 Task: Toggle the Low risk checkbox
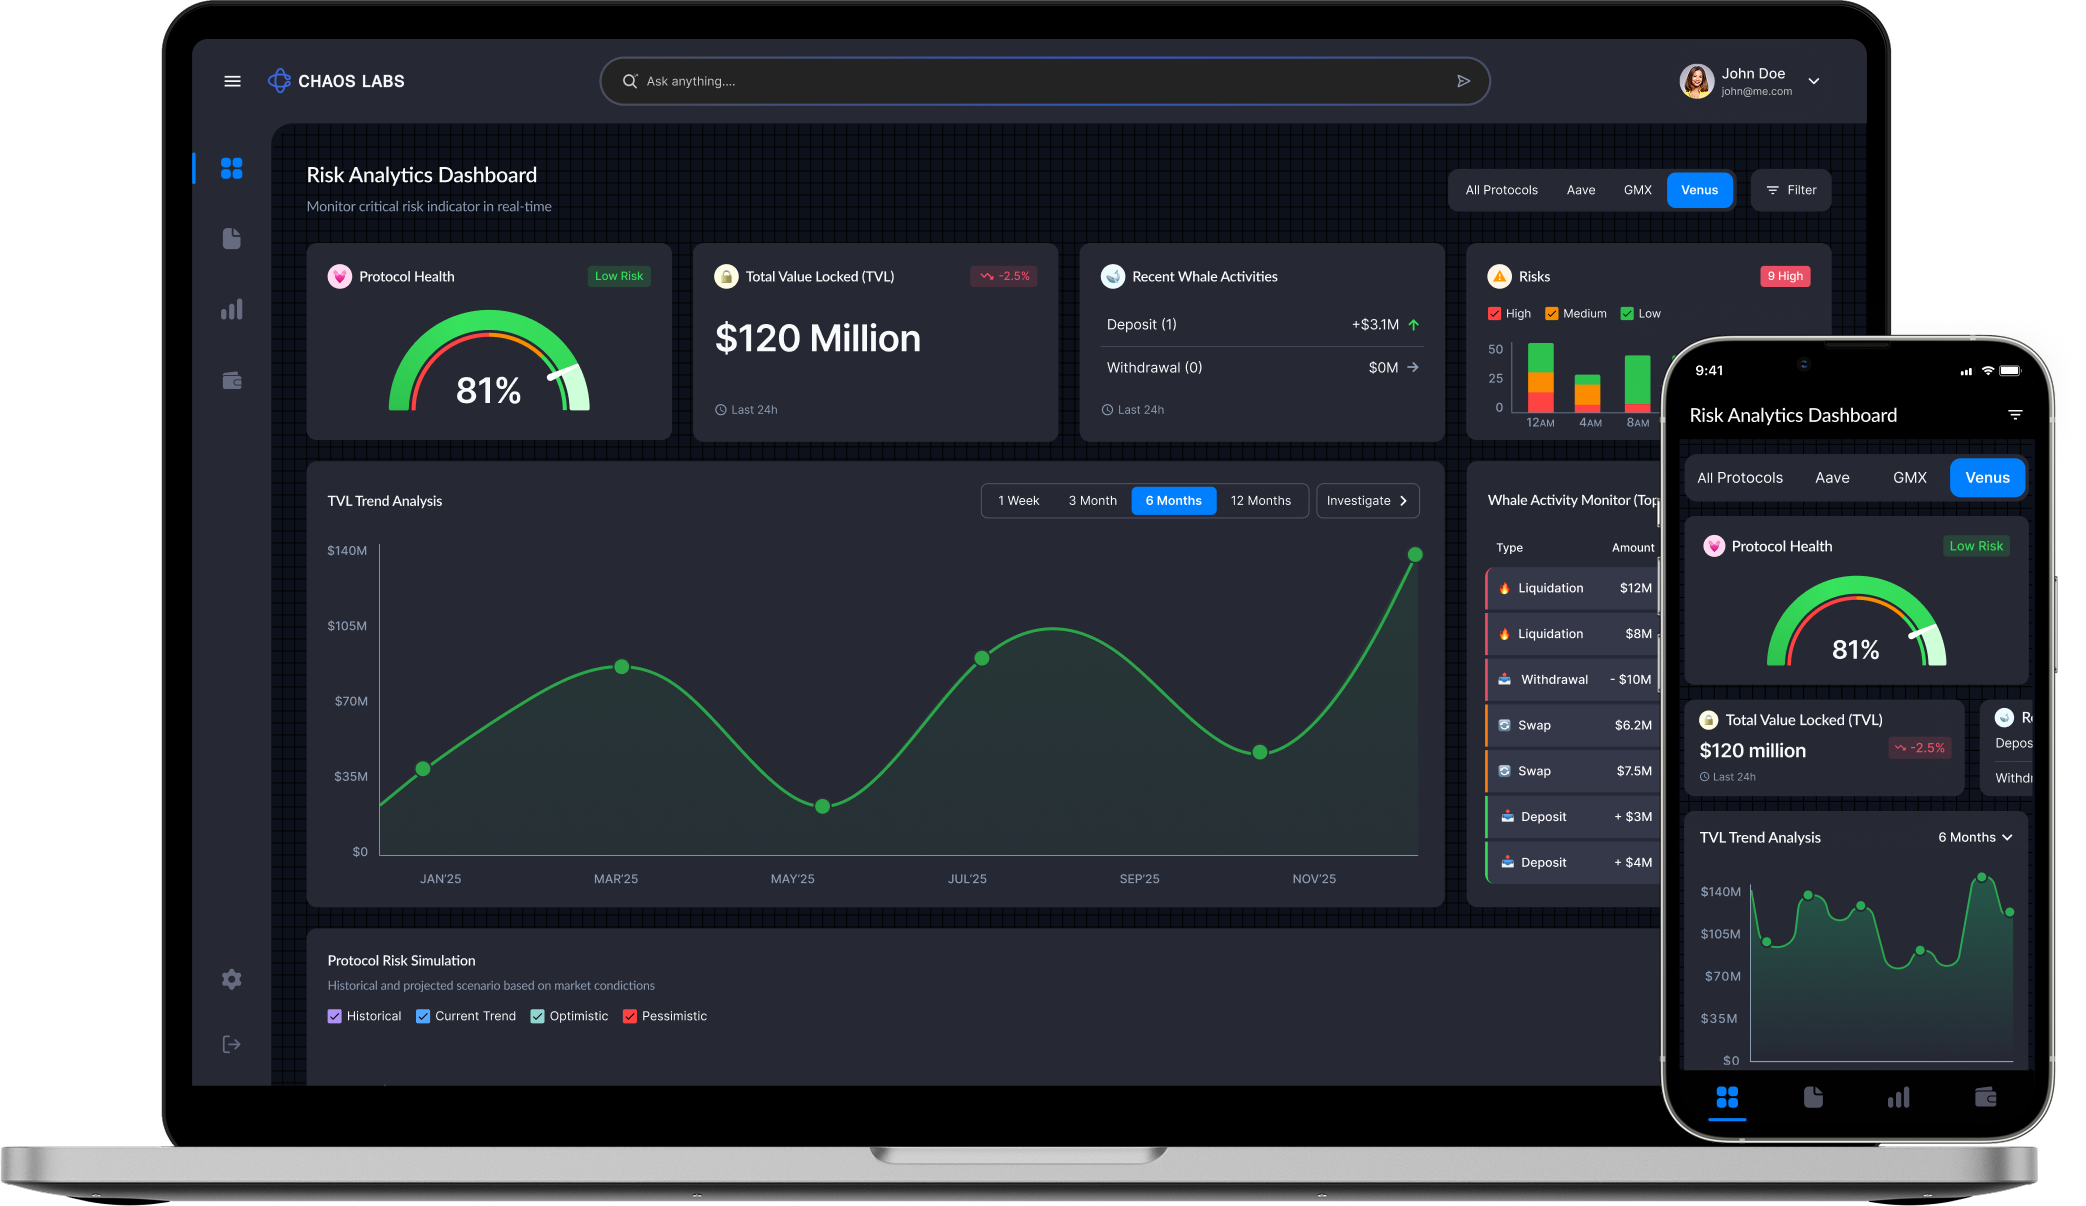tap(1627, 314)
